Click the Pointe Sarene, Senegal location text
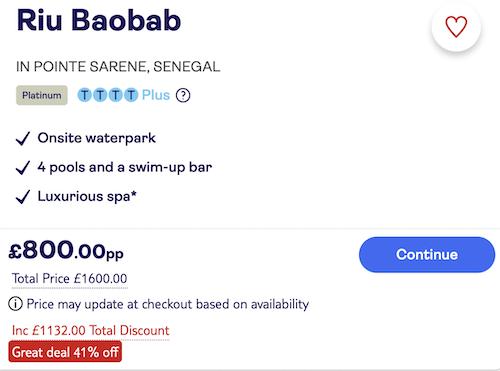Viewport: 500px width, 371px height. [118, 67]
